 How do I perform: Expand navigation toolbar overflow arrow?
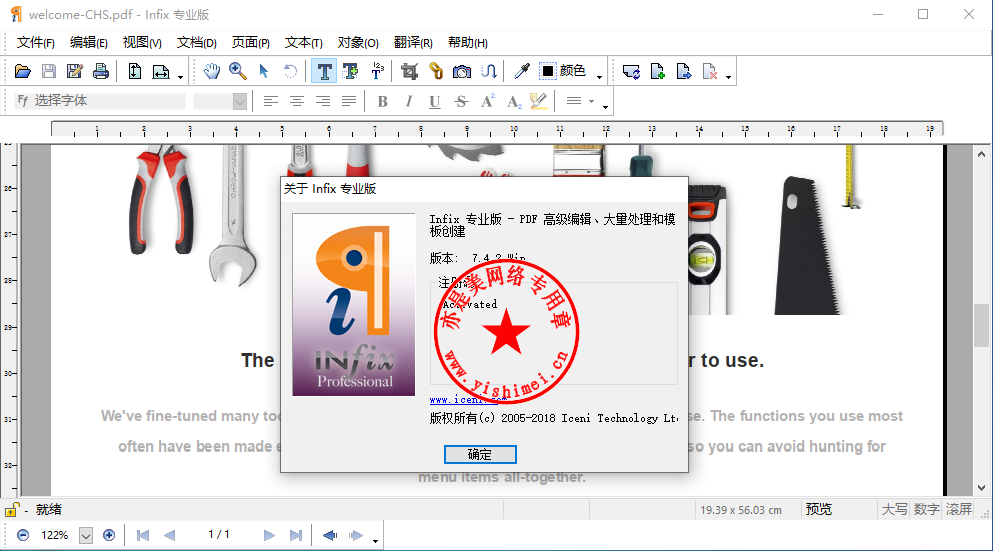(376, 542)
